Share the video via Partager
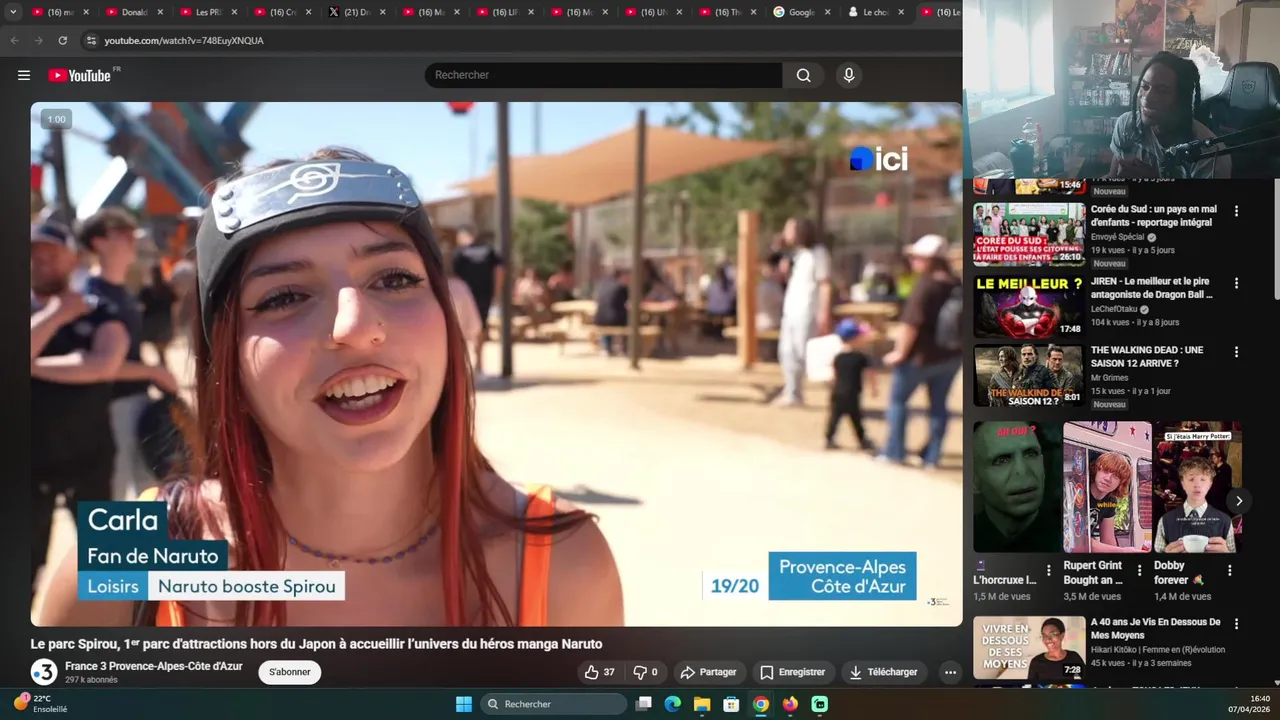The width and height of the screenshot is (1280, 720). tap(708, 672)
